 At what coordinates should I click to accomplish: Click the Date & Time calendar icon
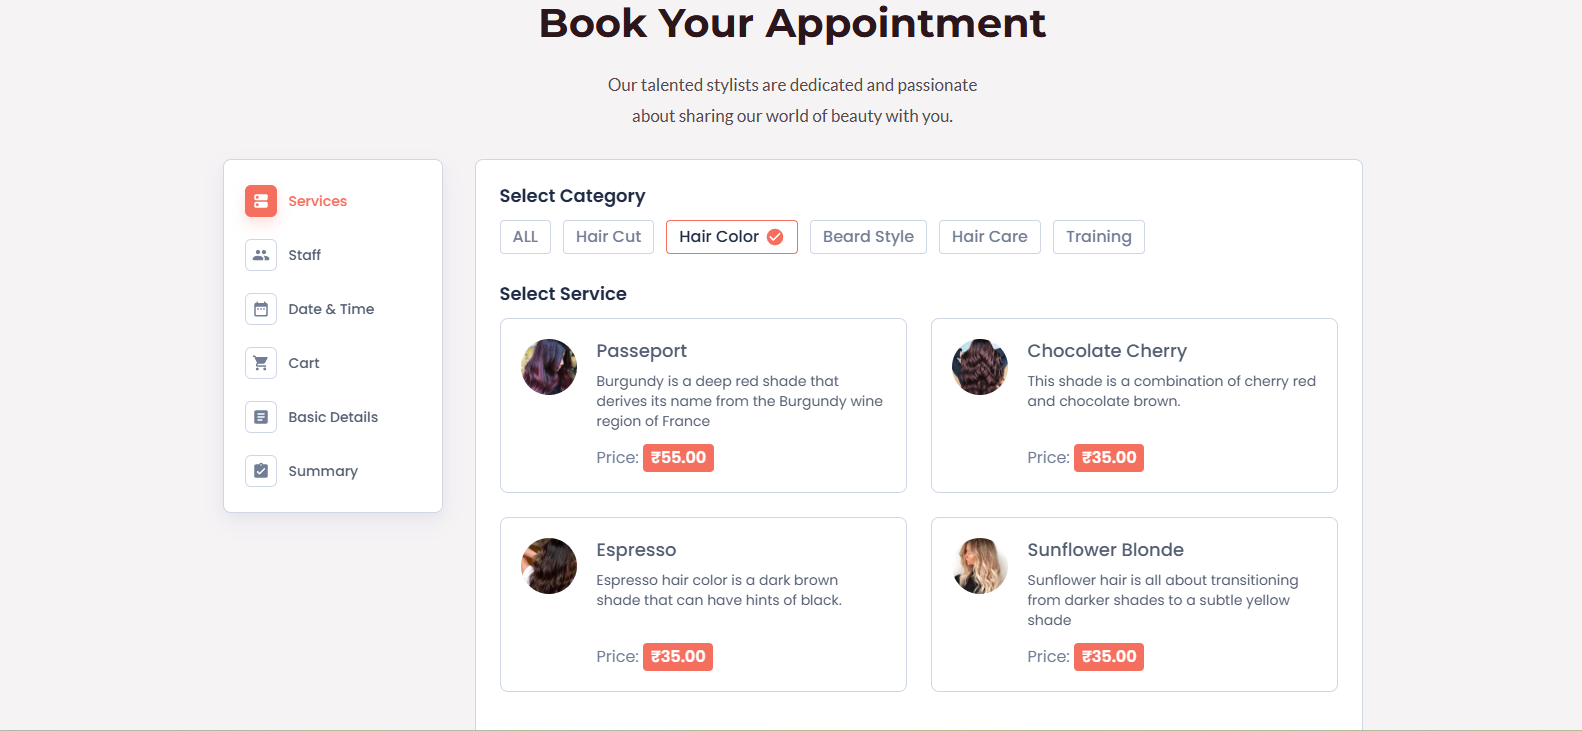[261, 309]
